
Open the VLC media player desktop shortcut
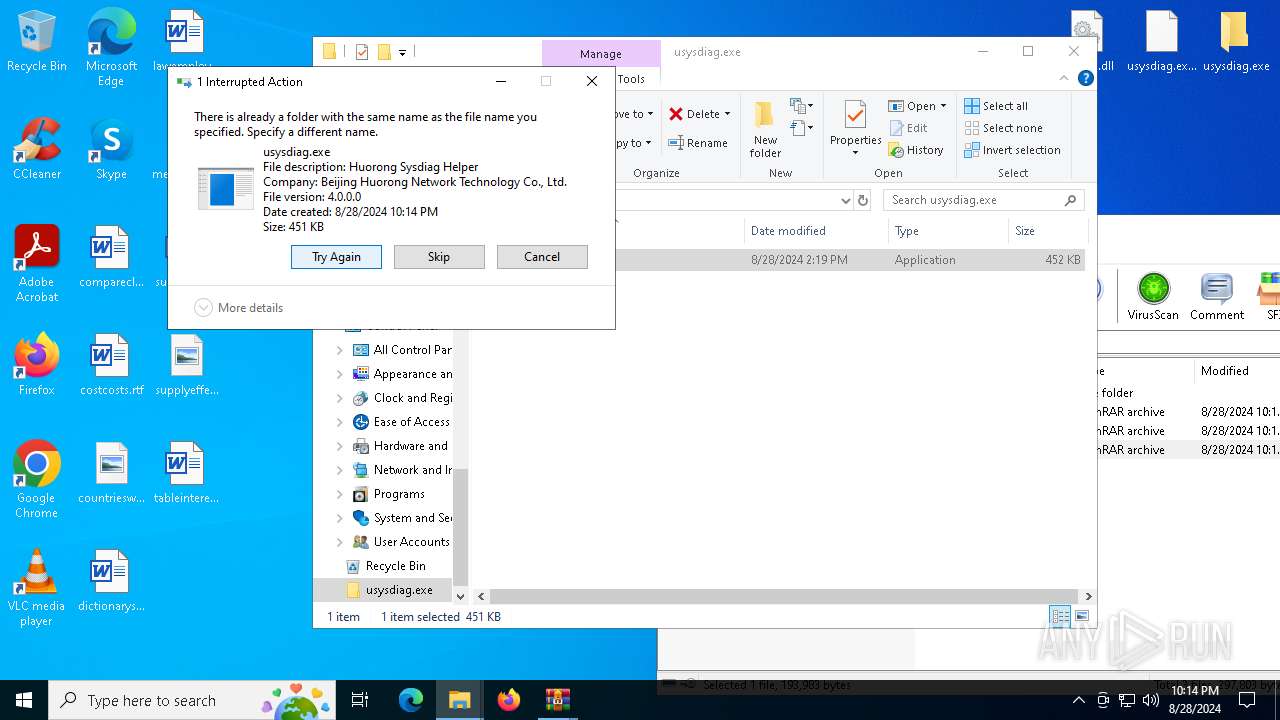tap(37, 588)
